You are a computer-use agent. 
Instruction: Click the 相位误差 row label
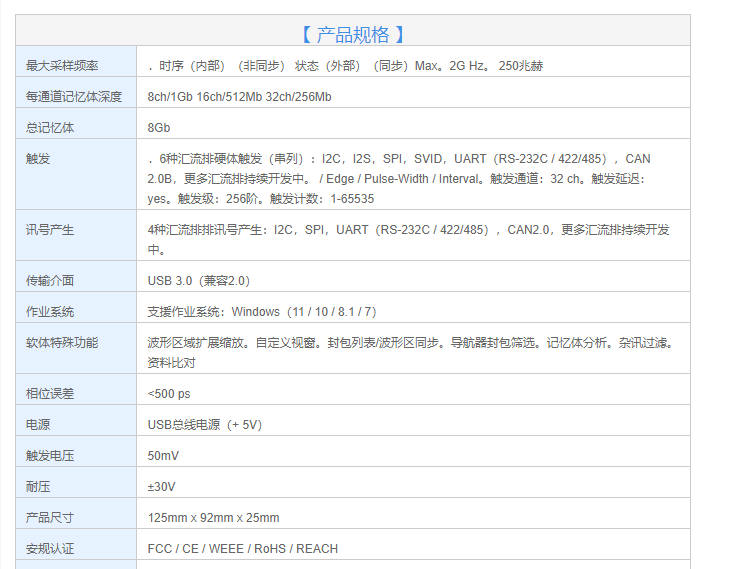click(x=50, y=394)
